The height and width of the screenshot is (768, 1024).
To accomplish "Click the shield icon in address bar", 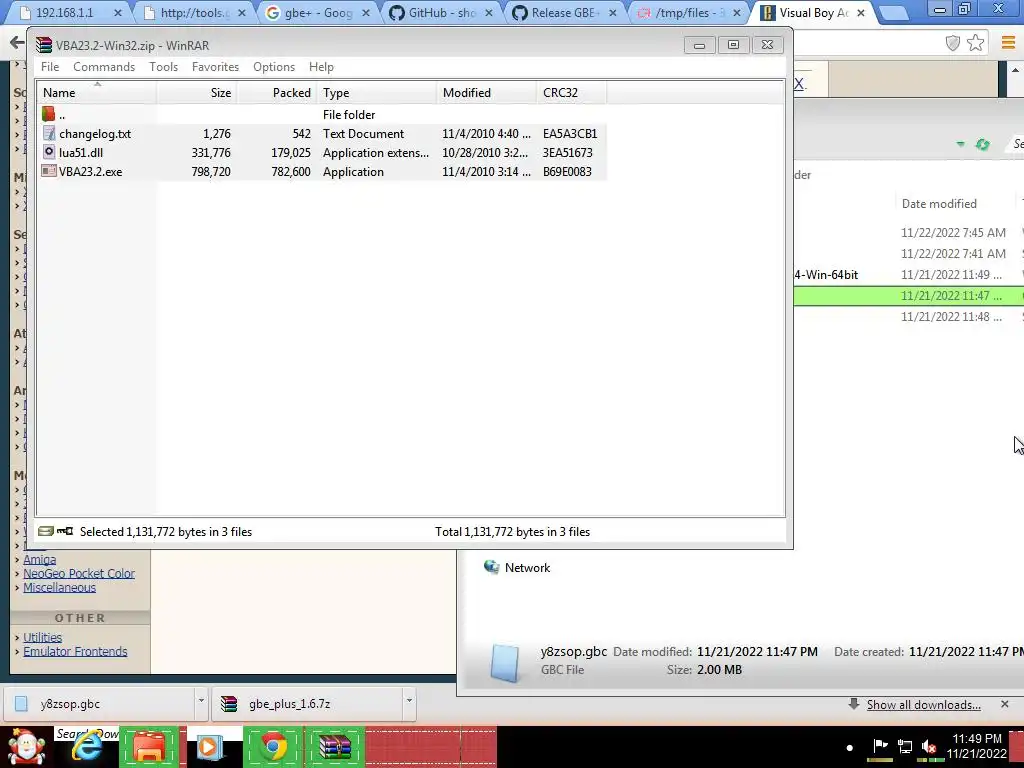I will (953, 43).
